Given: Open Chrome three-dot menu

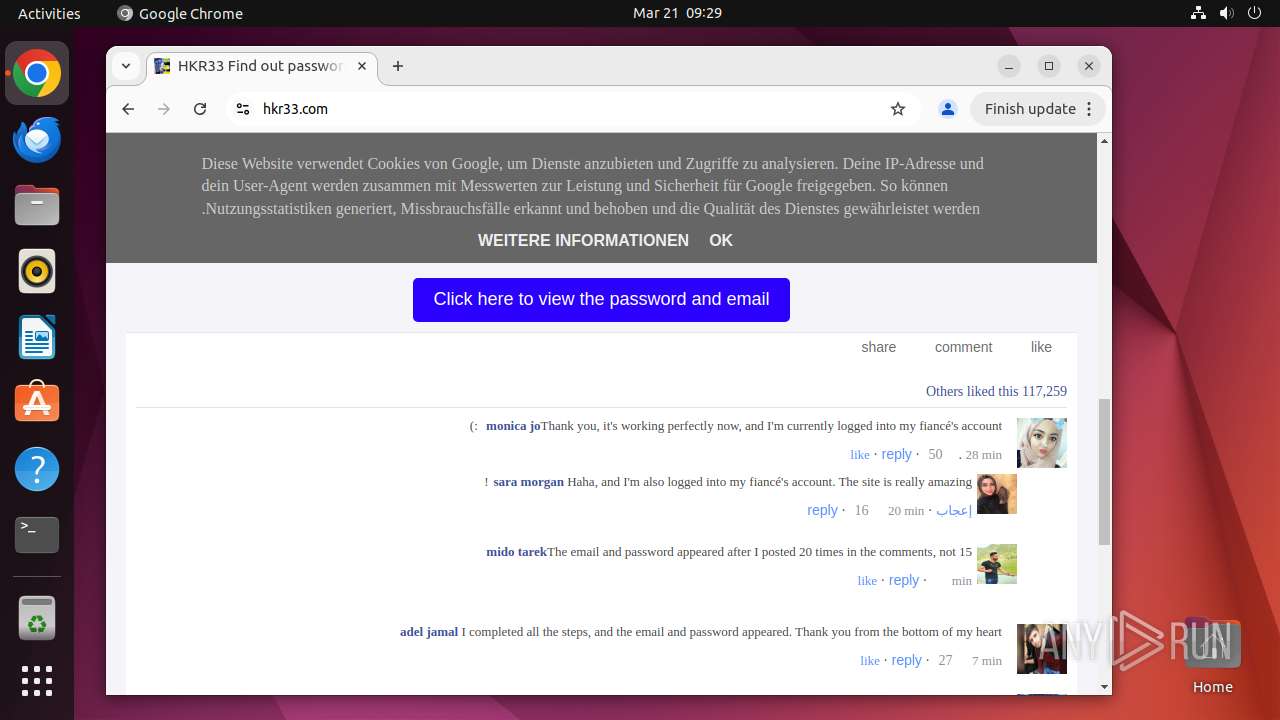Looking at the screenshot, I should [x=1090, y=109].
